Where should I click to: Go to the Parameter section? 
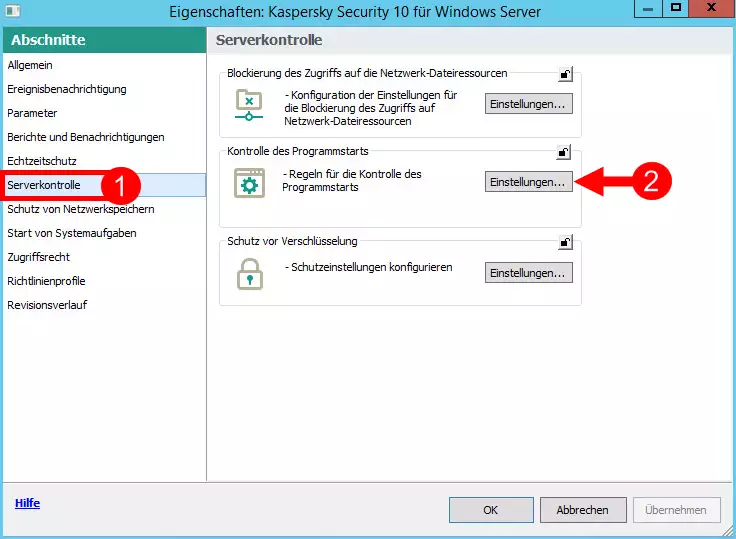click(32, 113)
